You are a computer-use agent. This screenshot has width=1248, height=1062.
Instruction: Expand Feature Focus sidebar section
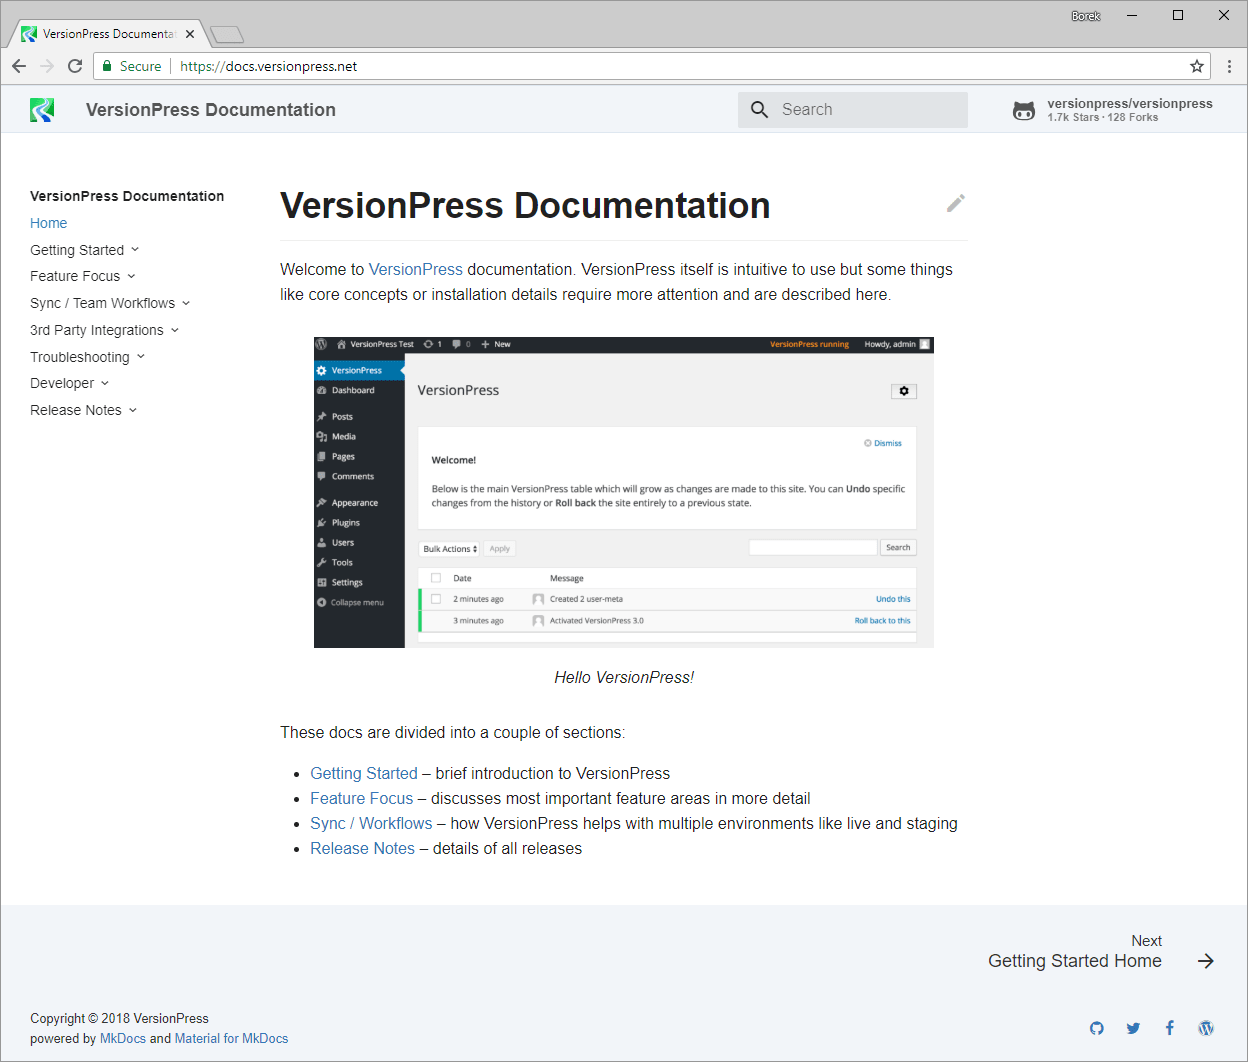click(83, 276)
